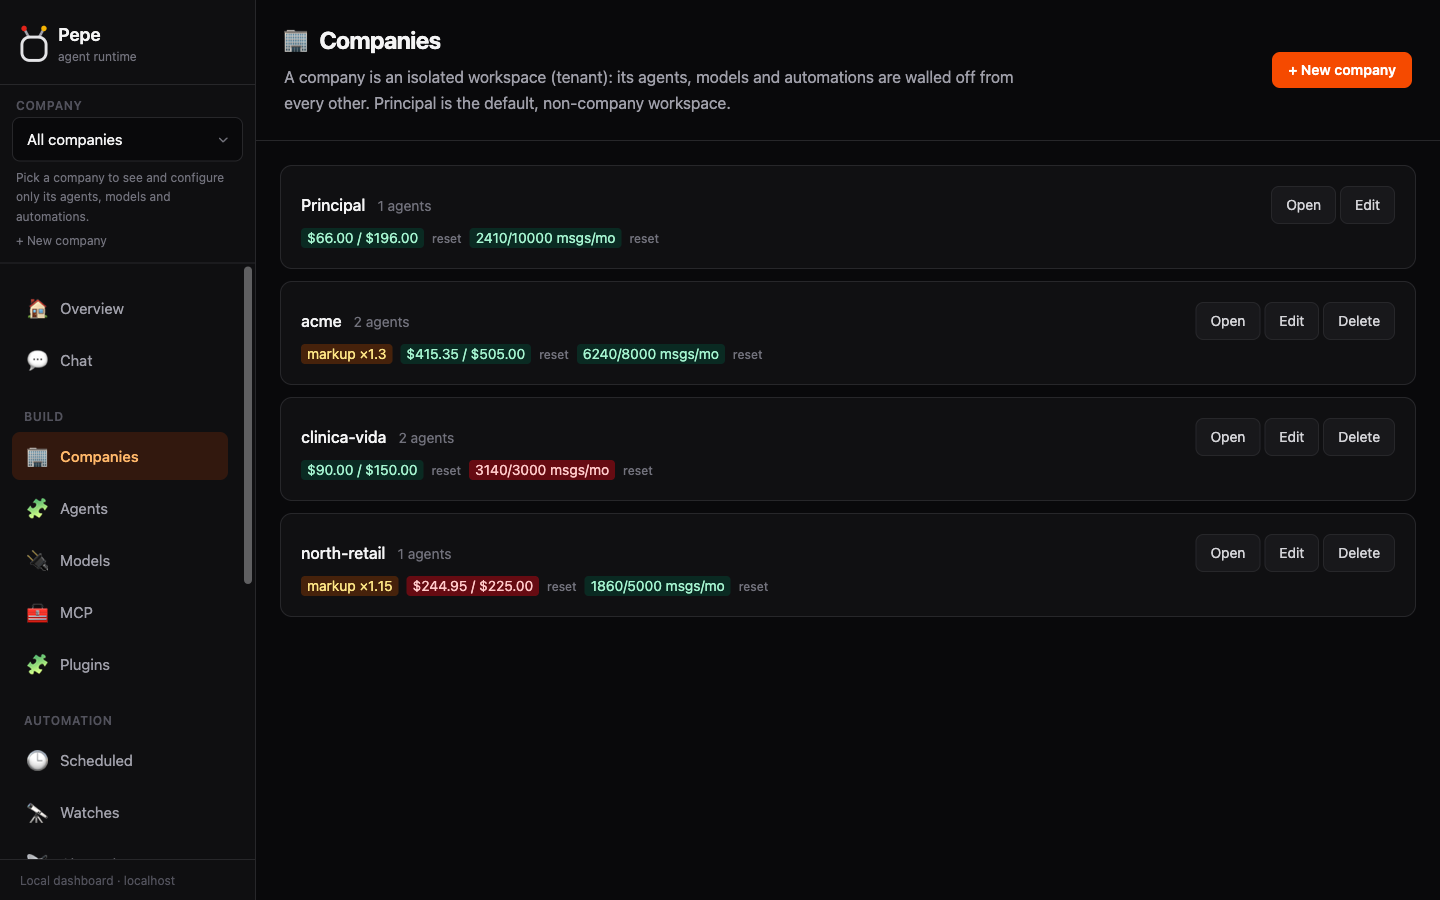1440x900 pixels.
Task: Click the dropdown chevron in company selector
Action: coord(223,140)
